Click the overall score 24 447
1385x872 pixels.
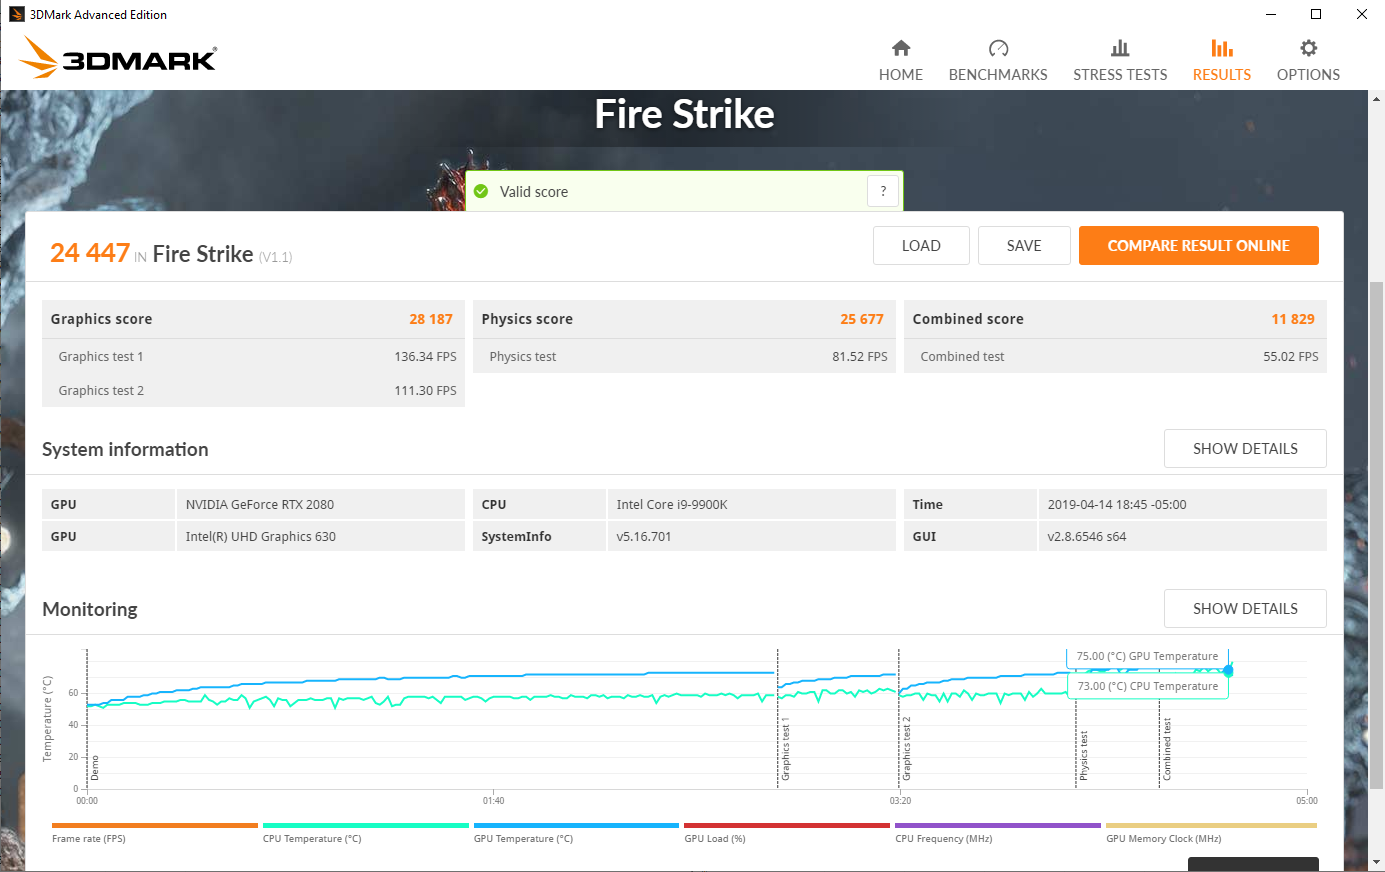(90, 253)
